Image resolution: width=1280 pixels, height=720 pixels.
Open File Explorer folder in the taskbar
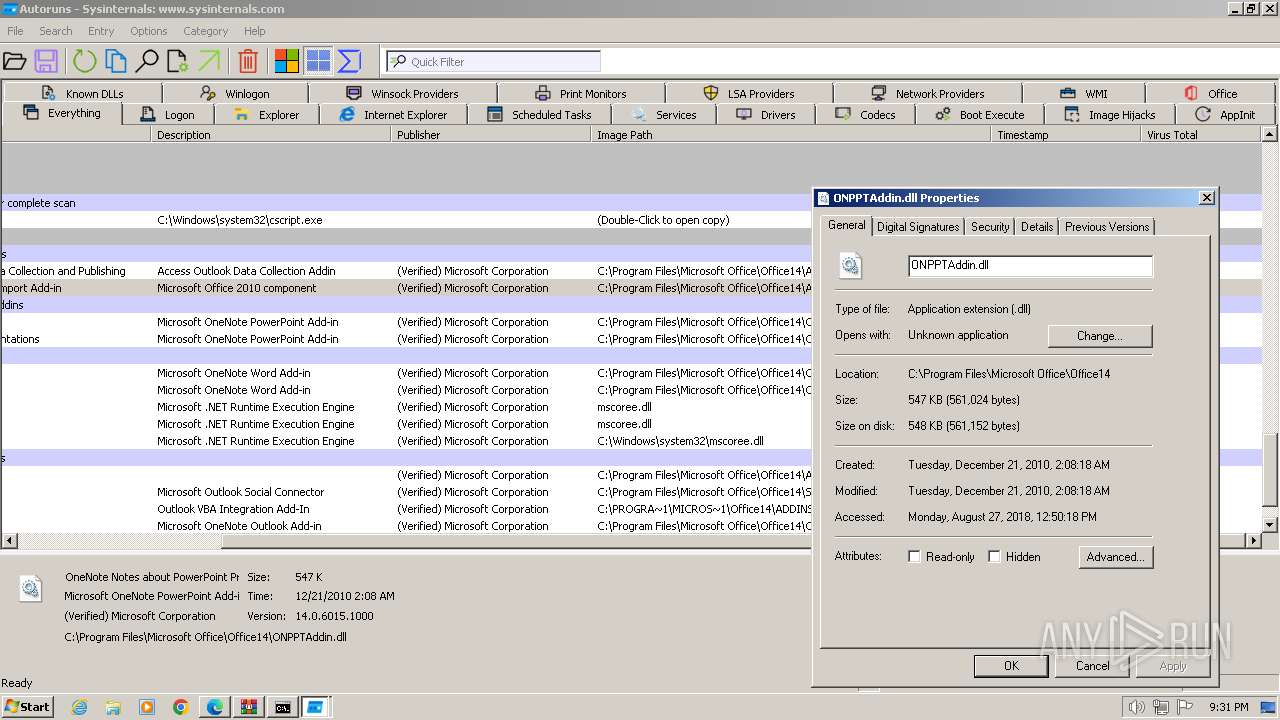pyautogui.click(x=113, y=707)
